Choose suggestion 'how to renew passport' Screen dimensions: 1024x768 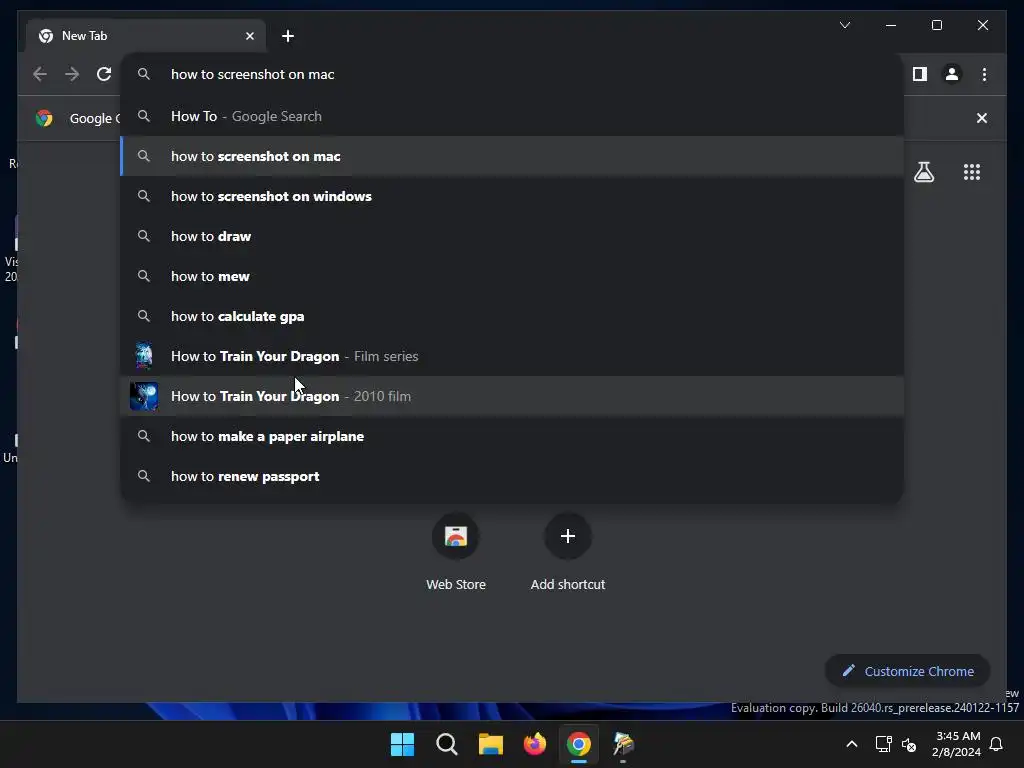pos(513,476)
